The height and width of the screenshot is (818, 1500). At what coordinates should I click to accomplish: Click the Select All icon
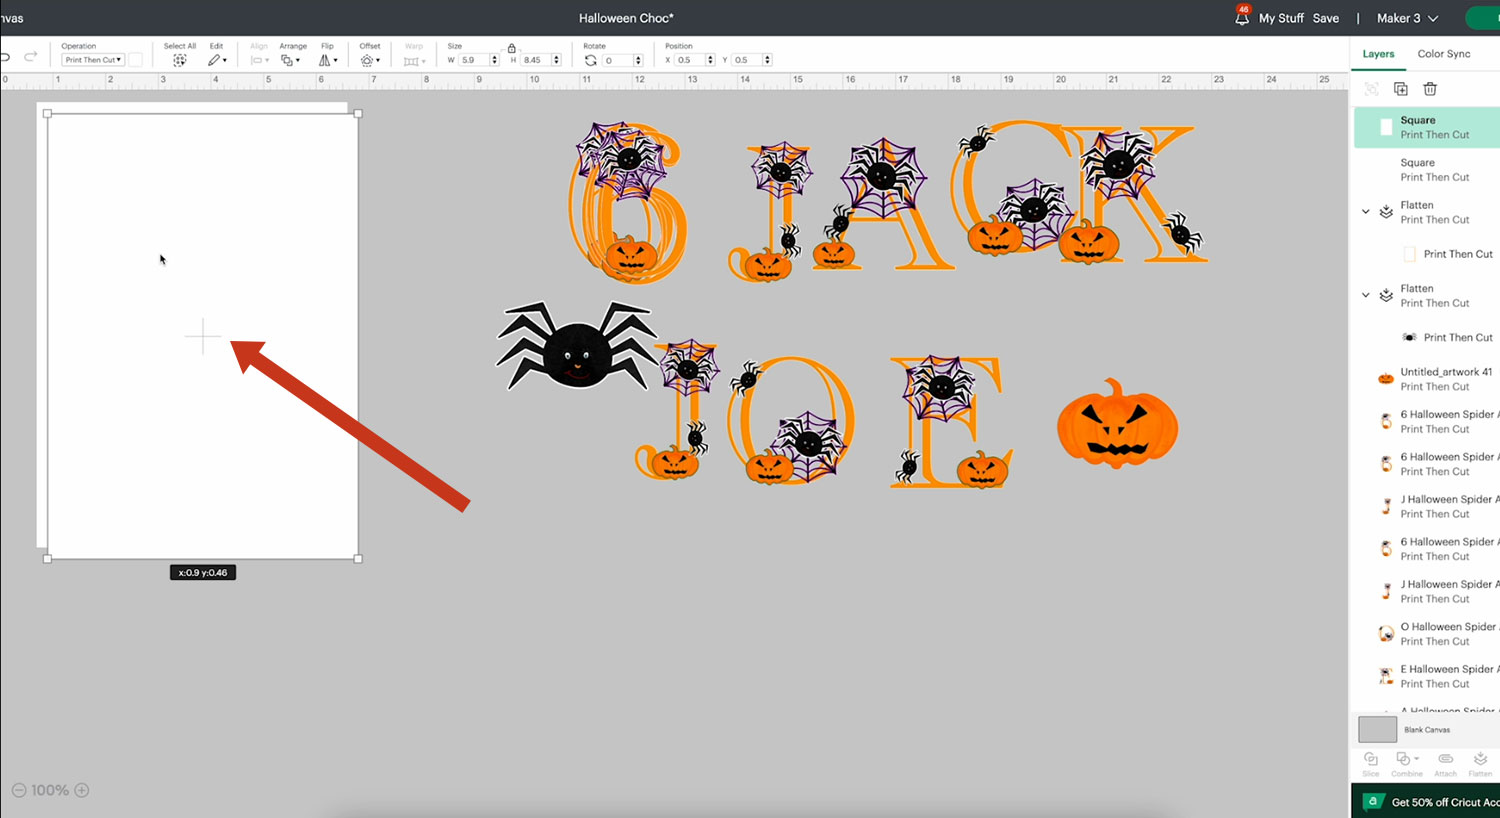coord(179,60)
